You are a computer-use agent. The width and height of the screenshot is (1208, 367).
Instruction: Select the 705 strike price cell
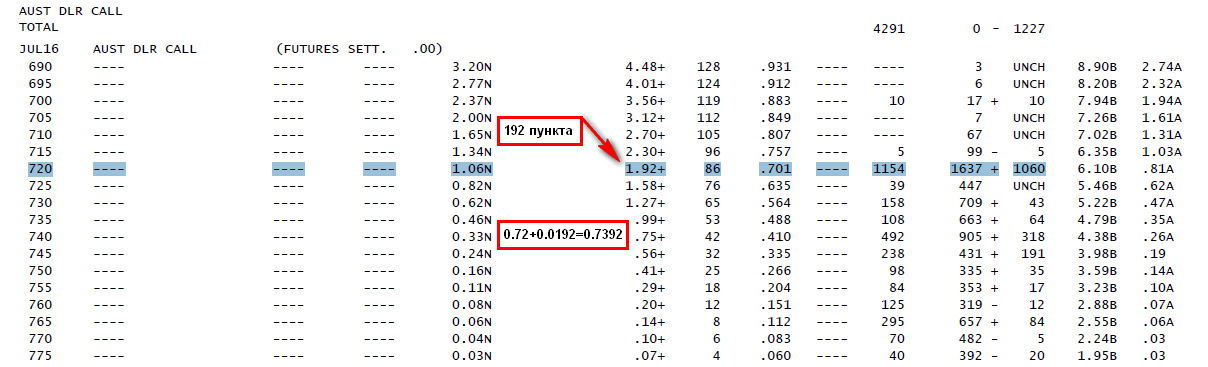point(39,118)
